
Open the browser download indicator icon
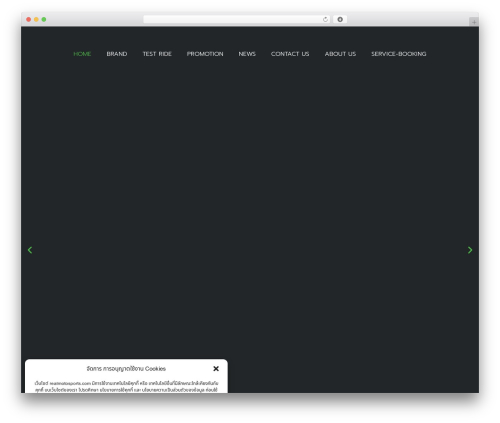340,19
